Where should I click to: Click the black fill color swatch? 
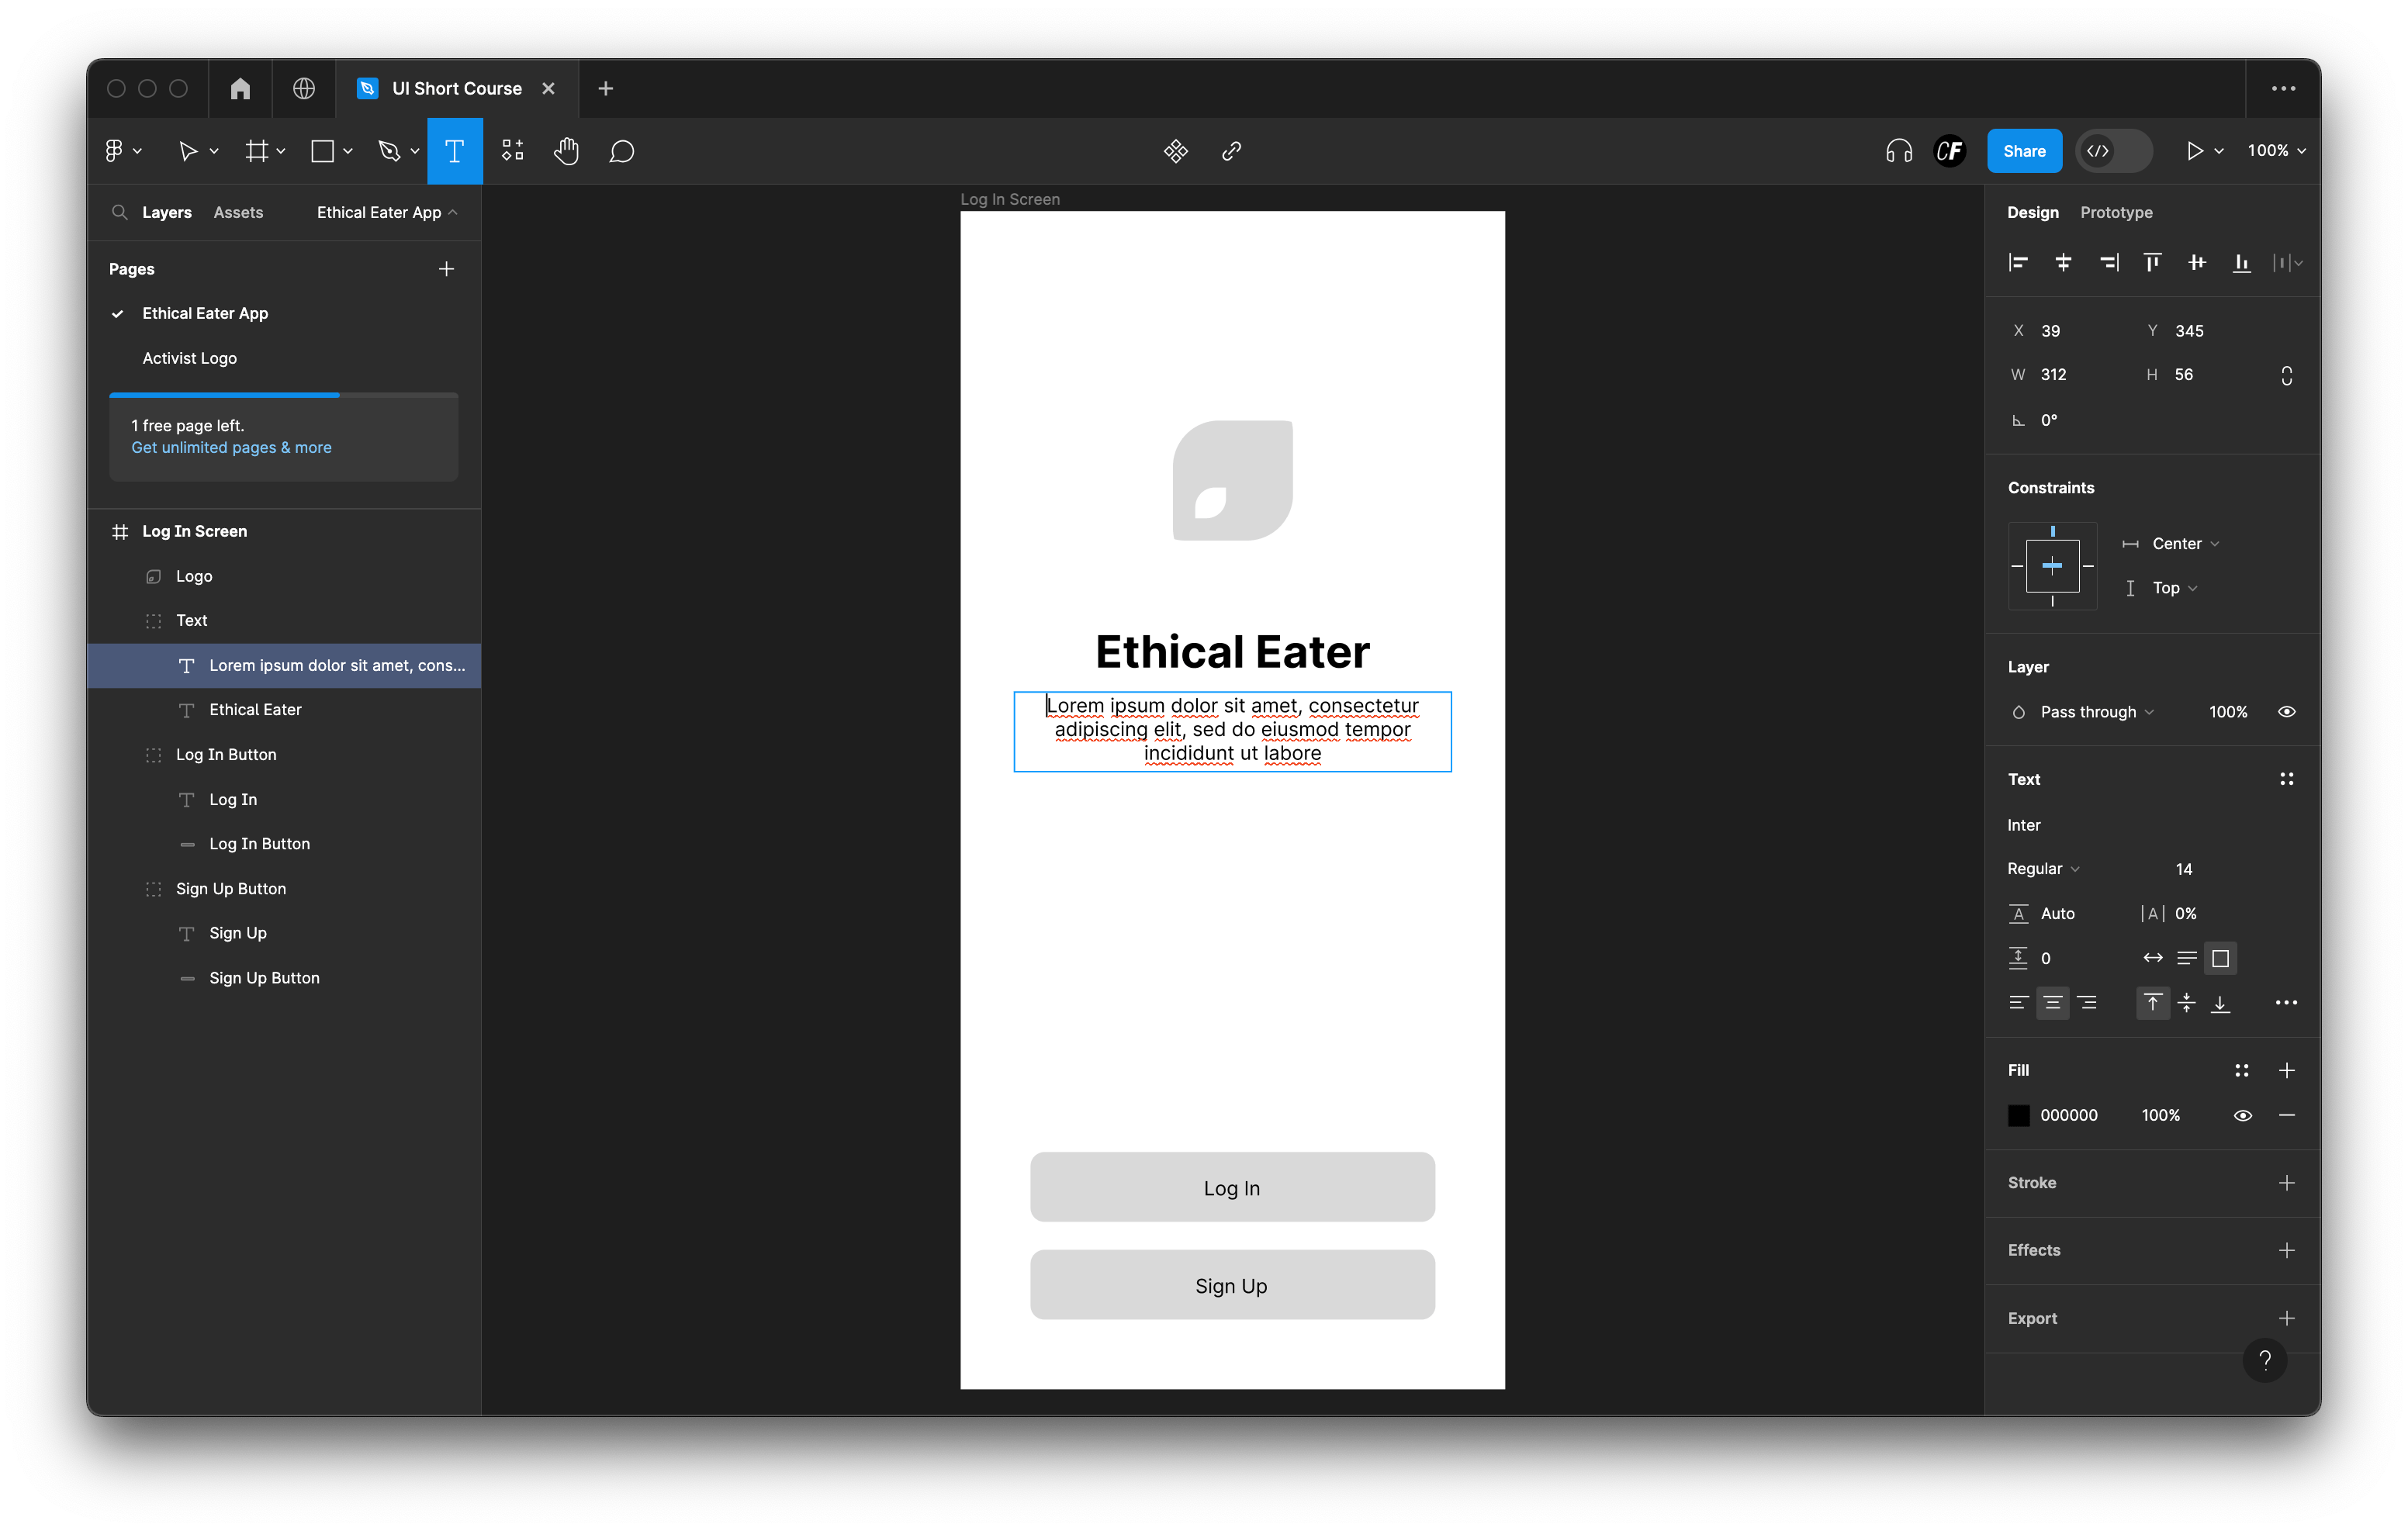(2018, 1115)
